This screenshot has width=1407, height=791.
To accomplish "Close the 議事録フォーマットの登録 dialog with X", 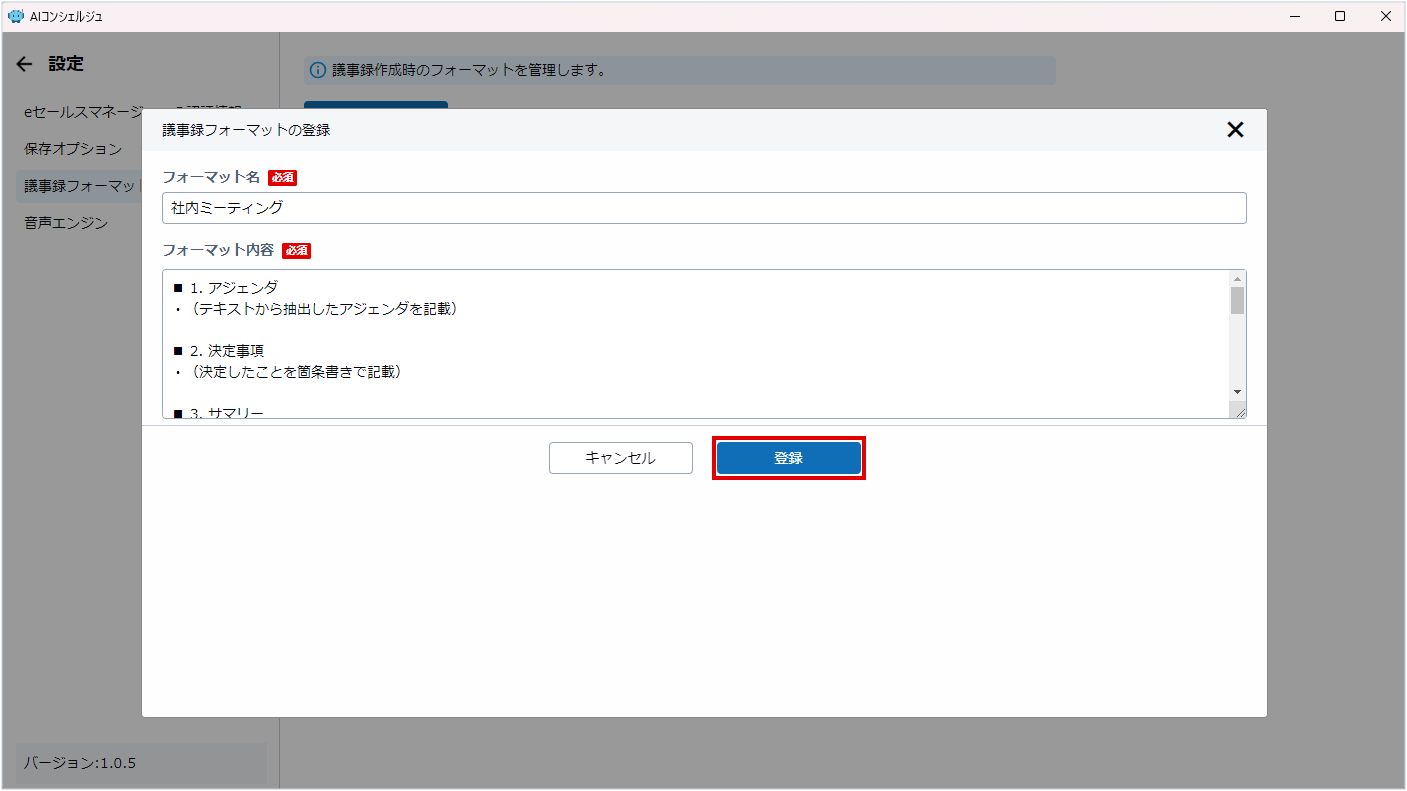I will pyautogui.click(x=1235, y=130).
